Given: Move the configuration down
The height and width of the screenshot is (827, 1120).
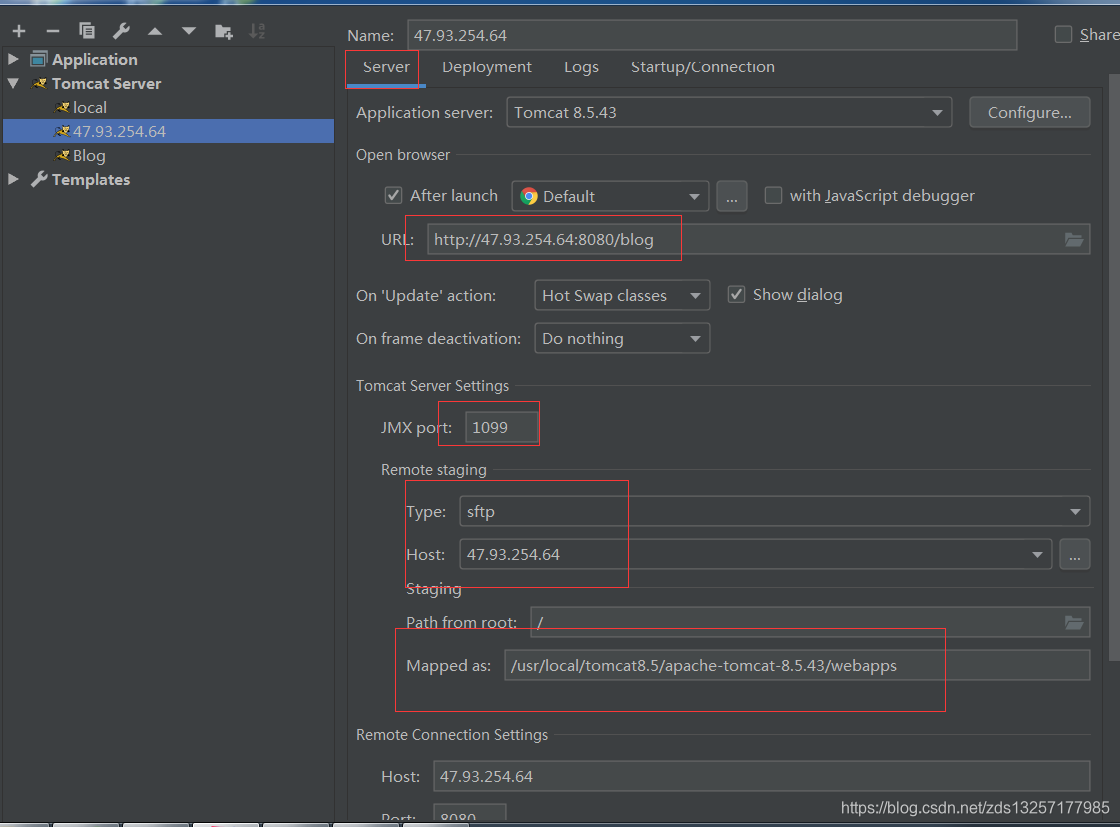Looking at the screenshot, I should [x=189, y=31].
